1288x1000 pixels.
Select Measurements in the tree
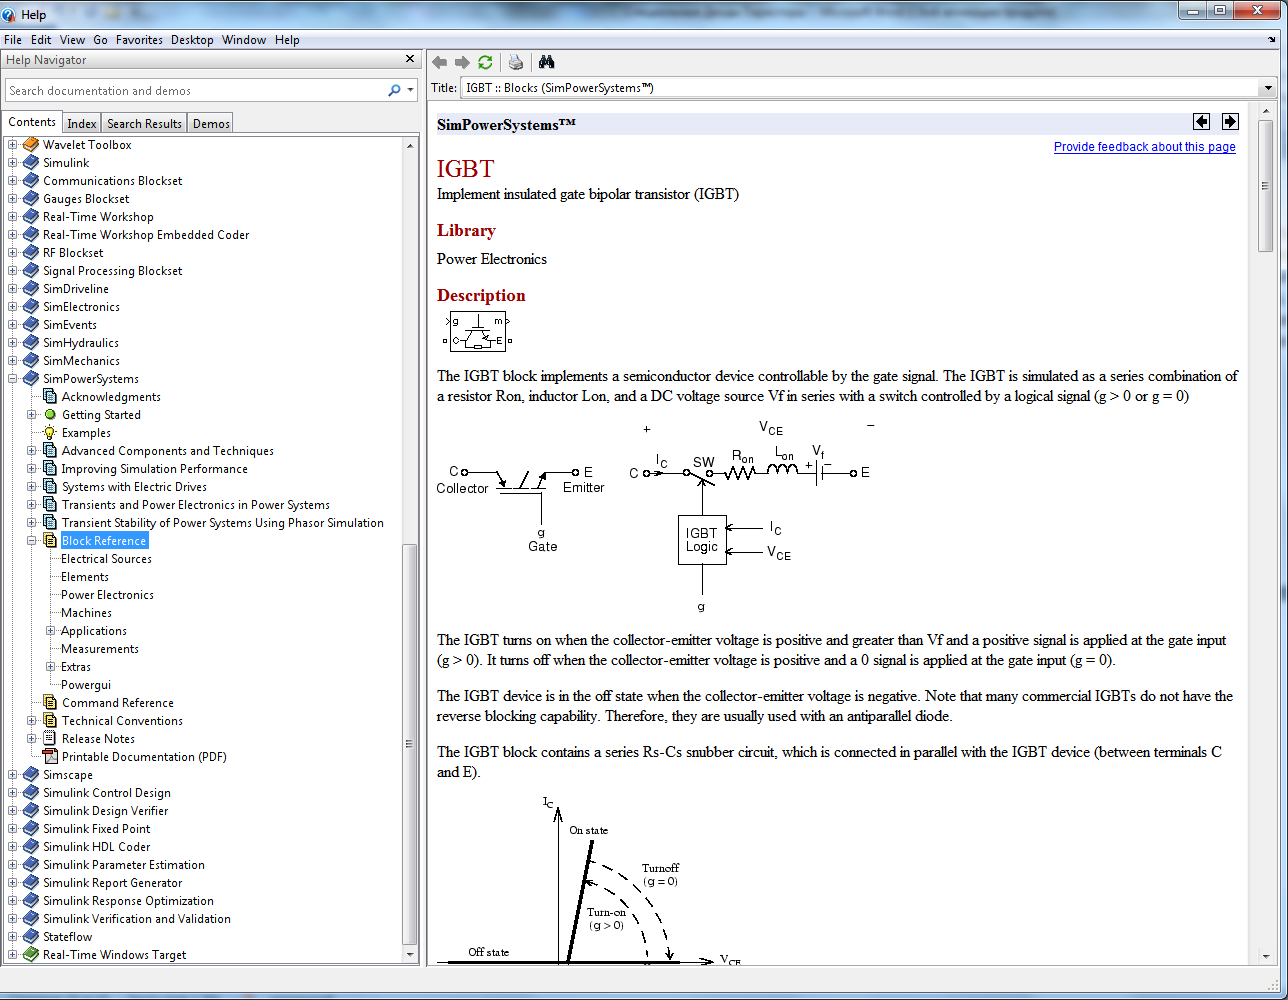100,649
